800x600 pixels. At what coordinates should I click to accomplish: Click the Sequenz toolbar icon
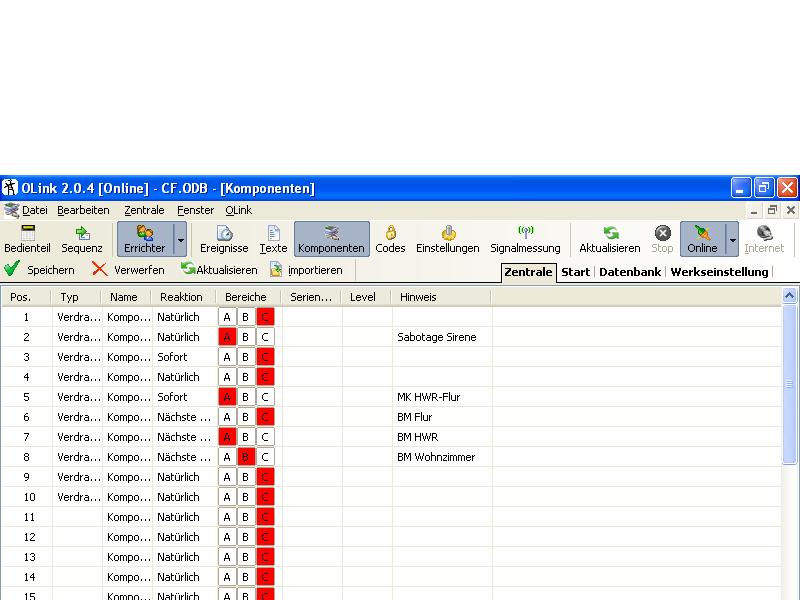point(82,239)
